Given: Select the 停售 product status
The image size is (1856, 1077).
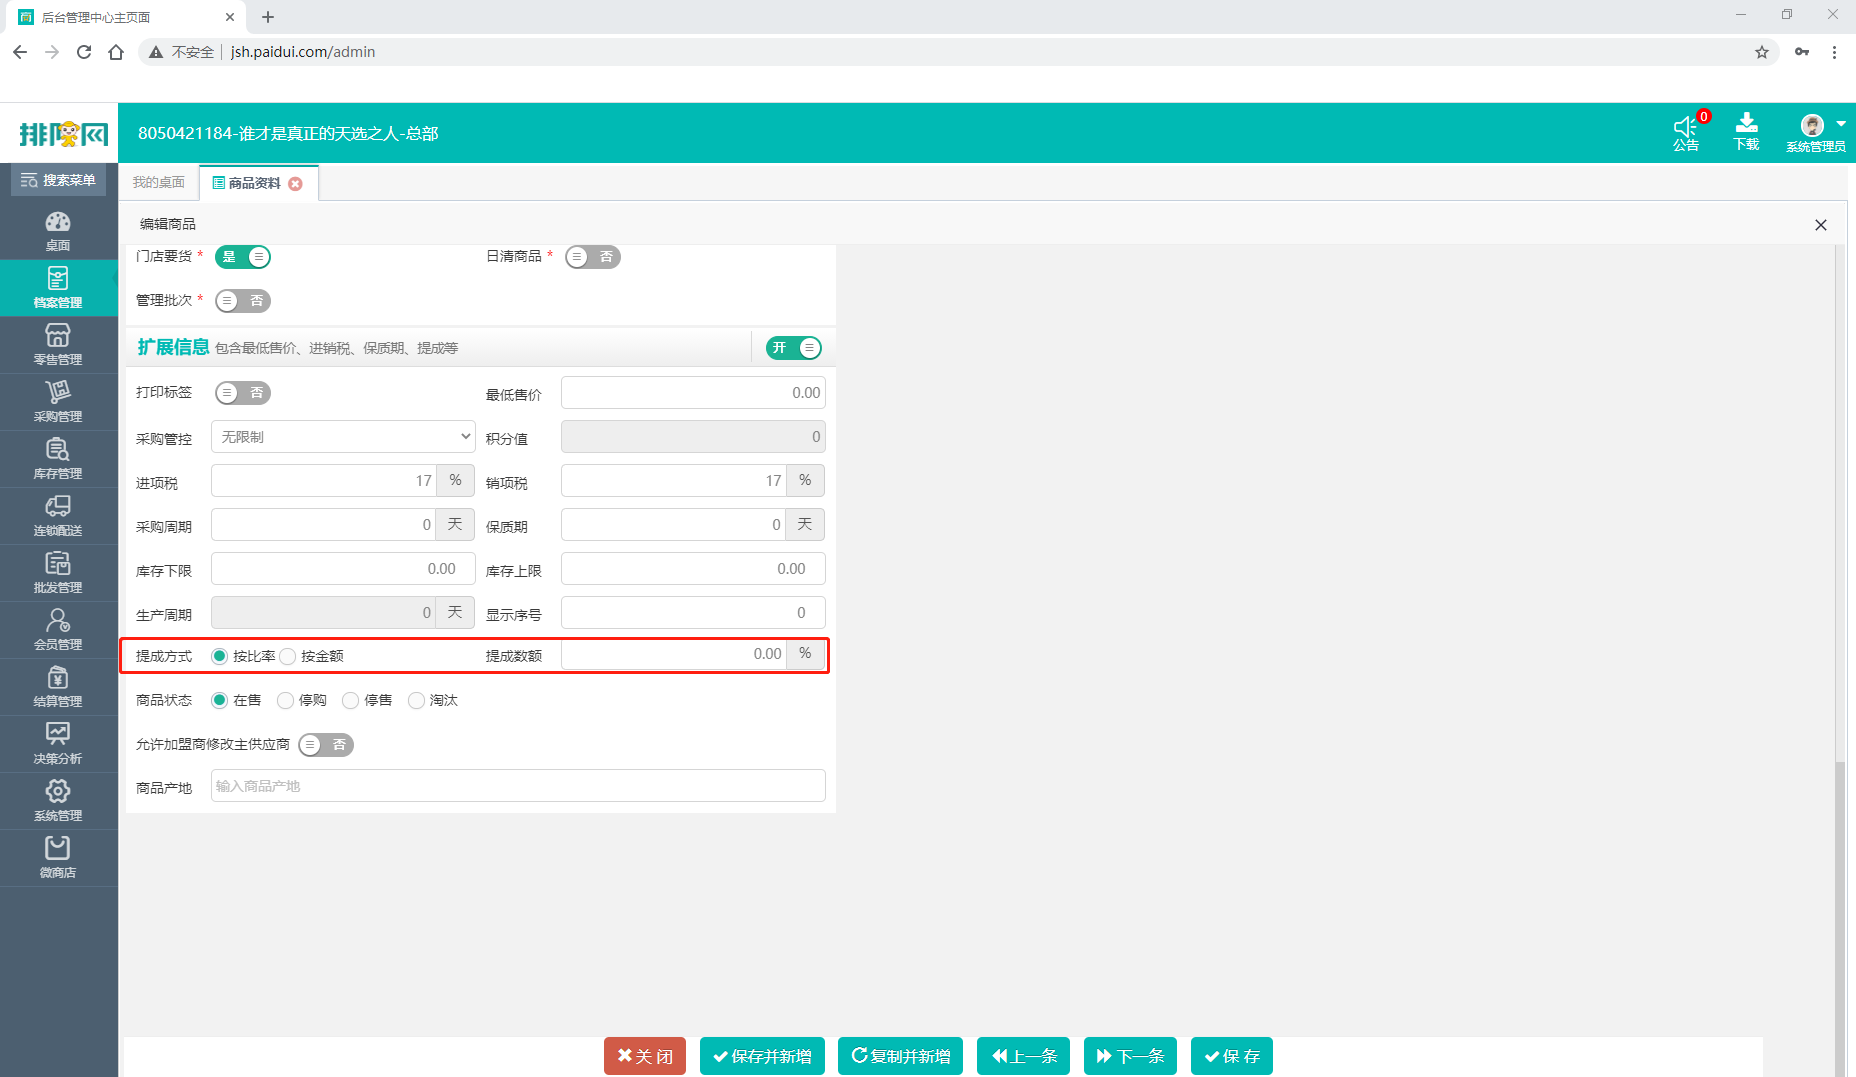Looking at the screenshot, I should [350, 700].
